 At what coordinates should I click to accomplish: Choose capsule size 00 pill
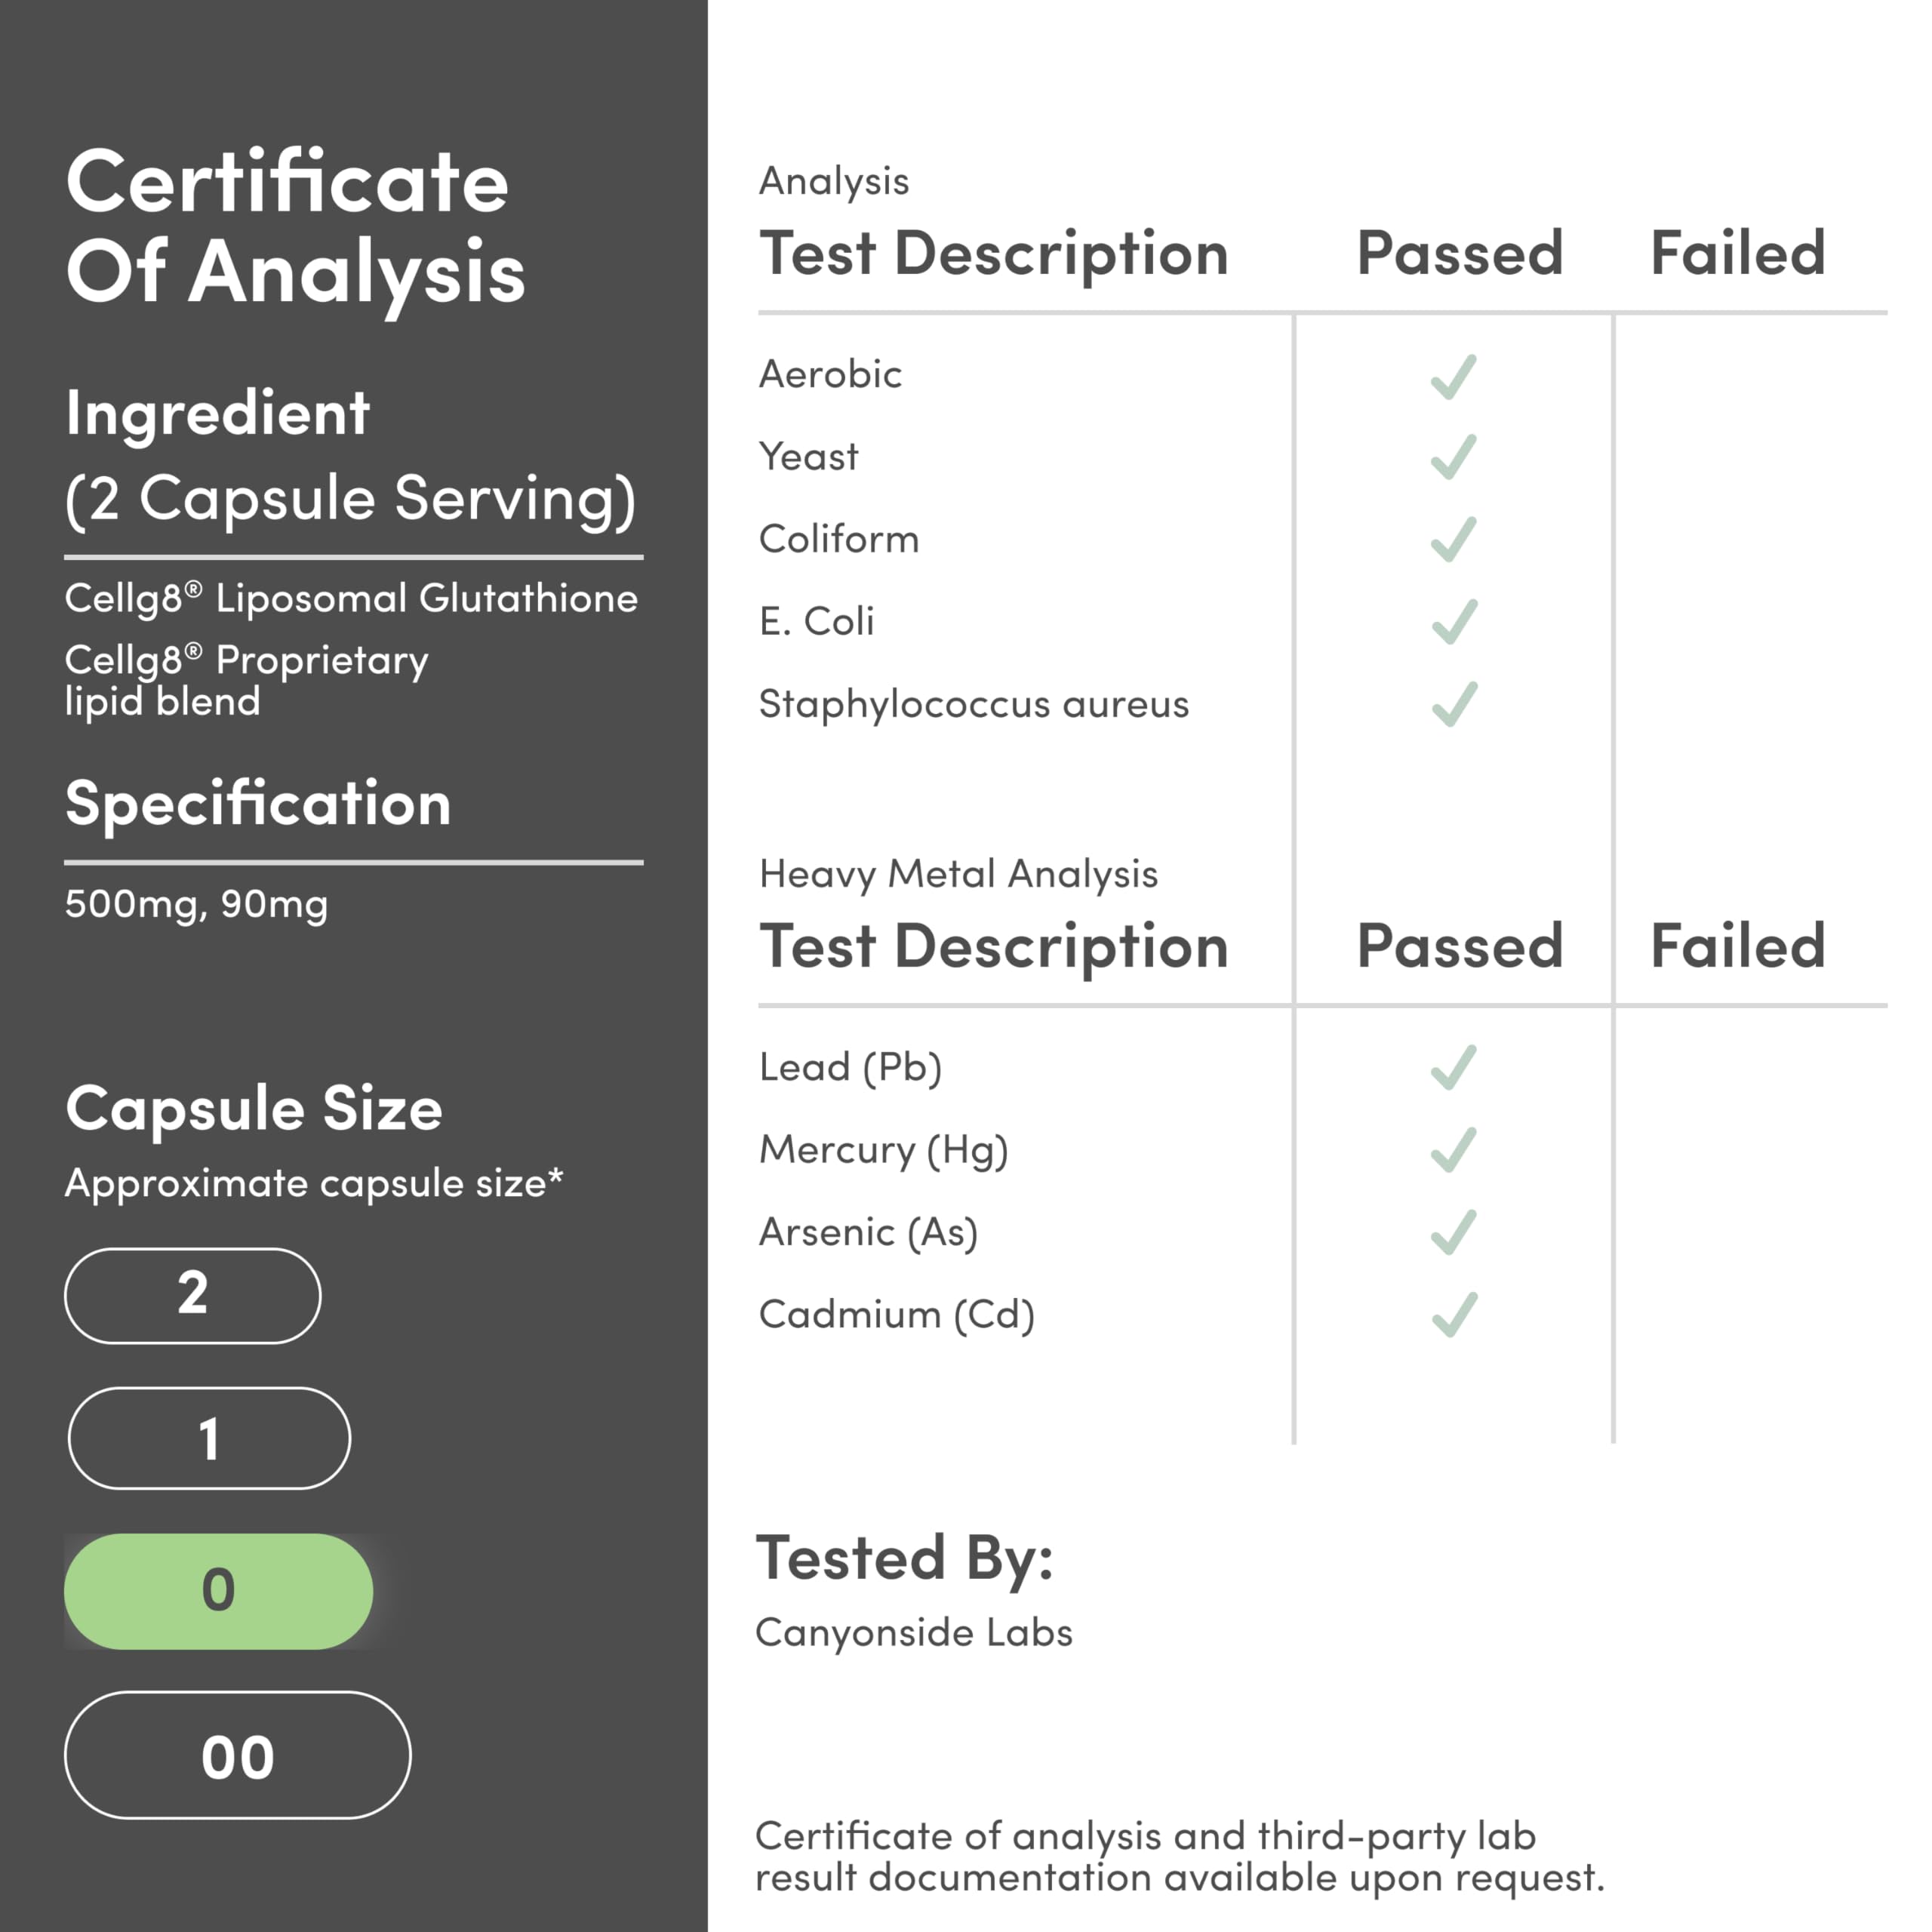click(x=237, y=1755)
